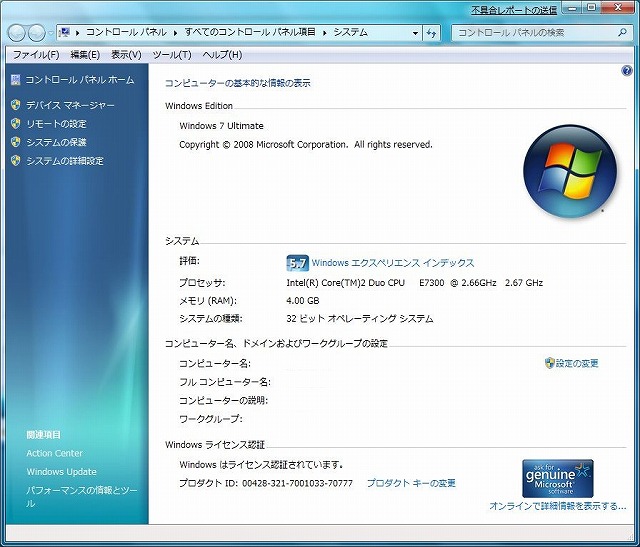Click shield icon beside リモートの設定
Screen dimensions: 640x547
click(x=16, y=123)
